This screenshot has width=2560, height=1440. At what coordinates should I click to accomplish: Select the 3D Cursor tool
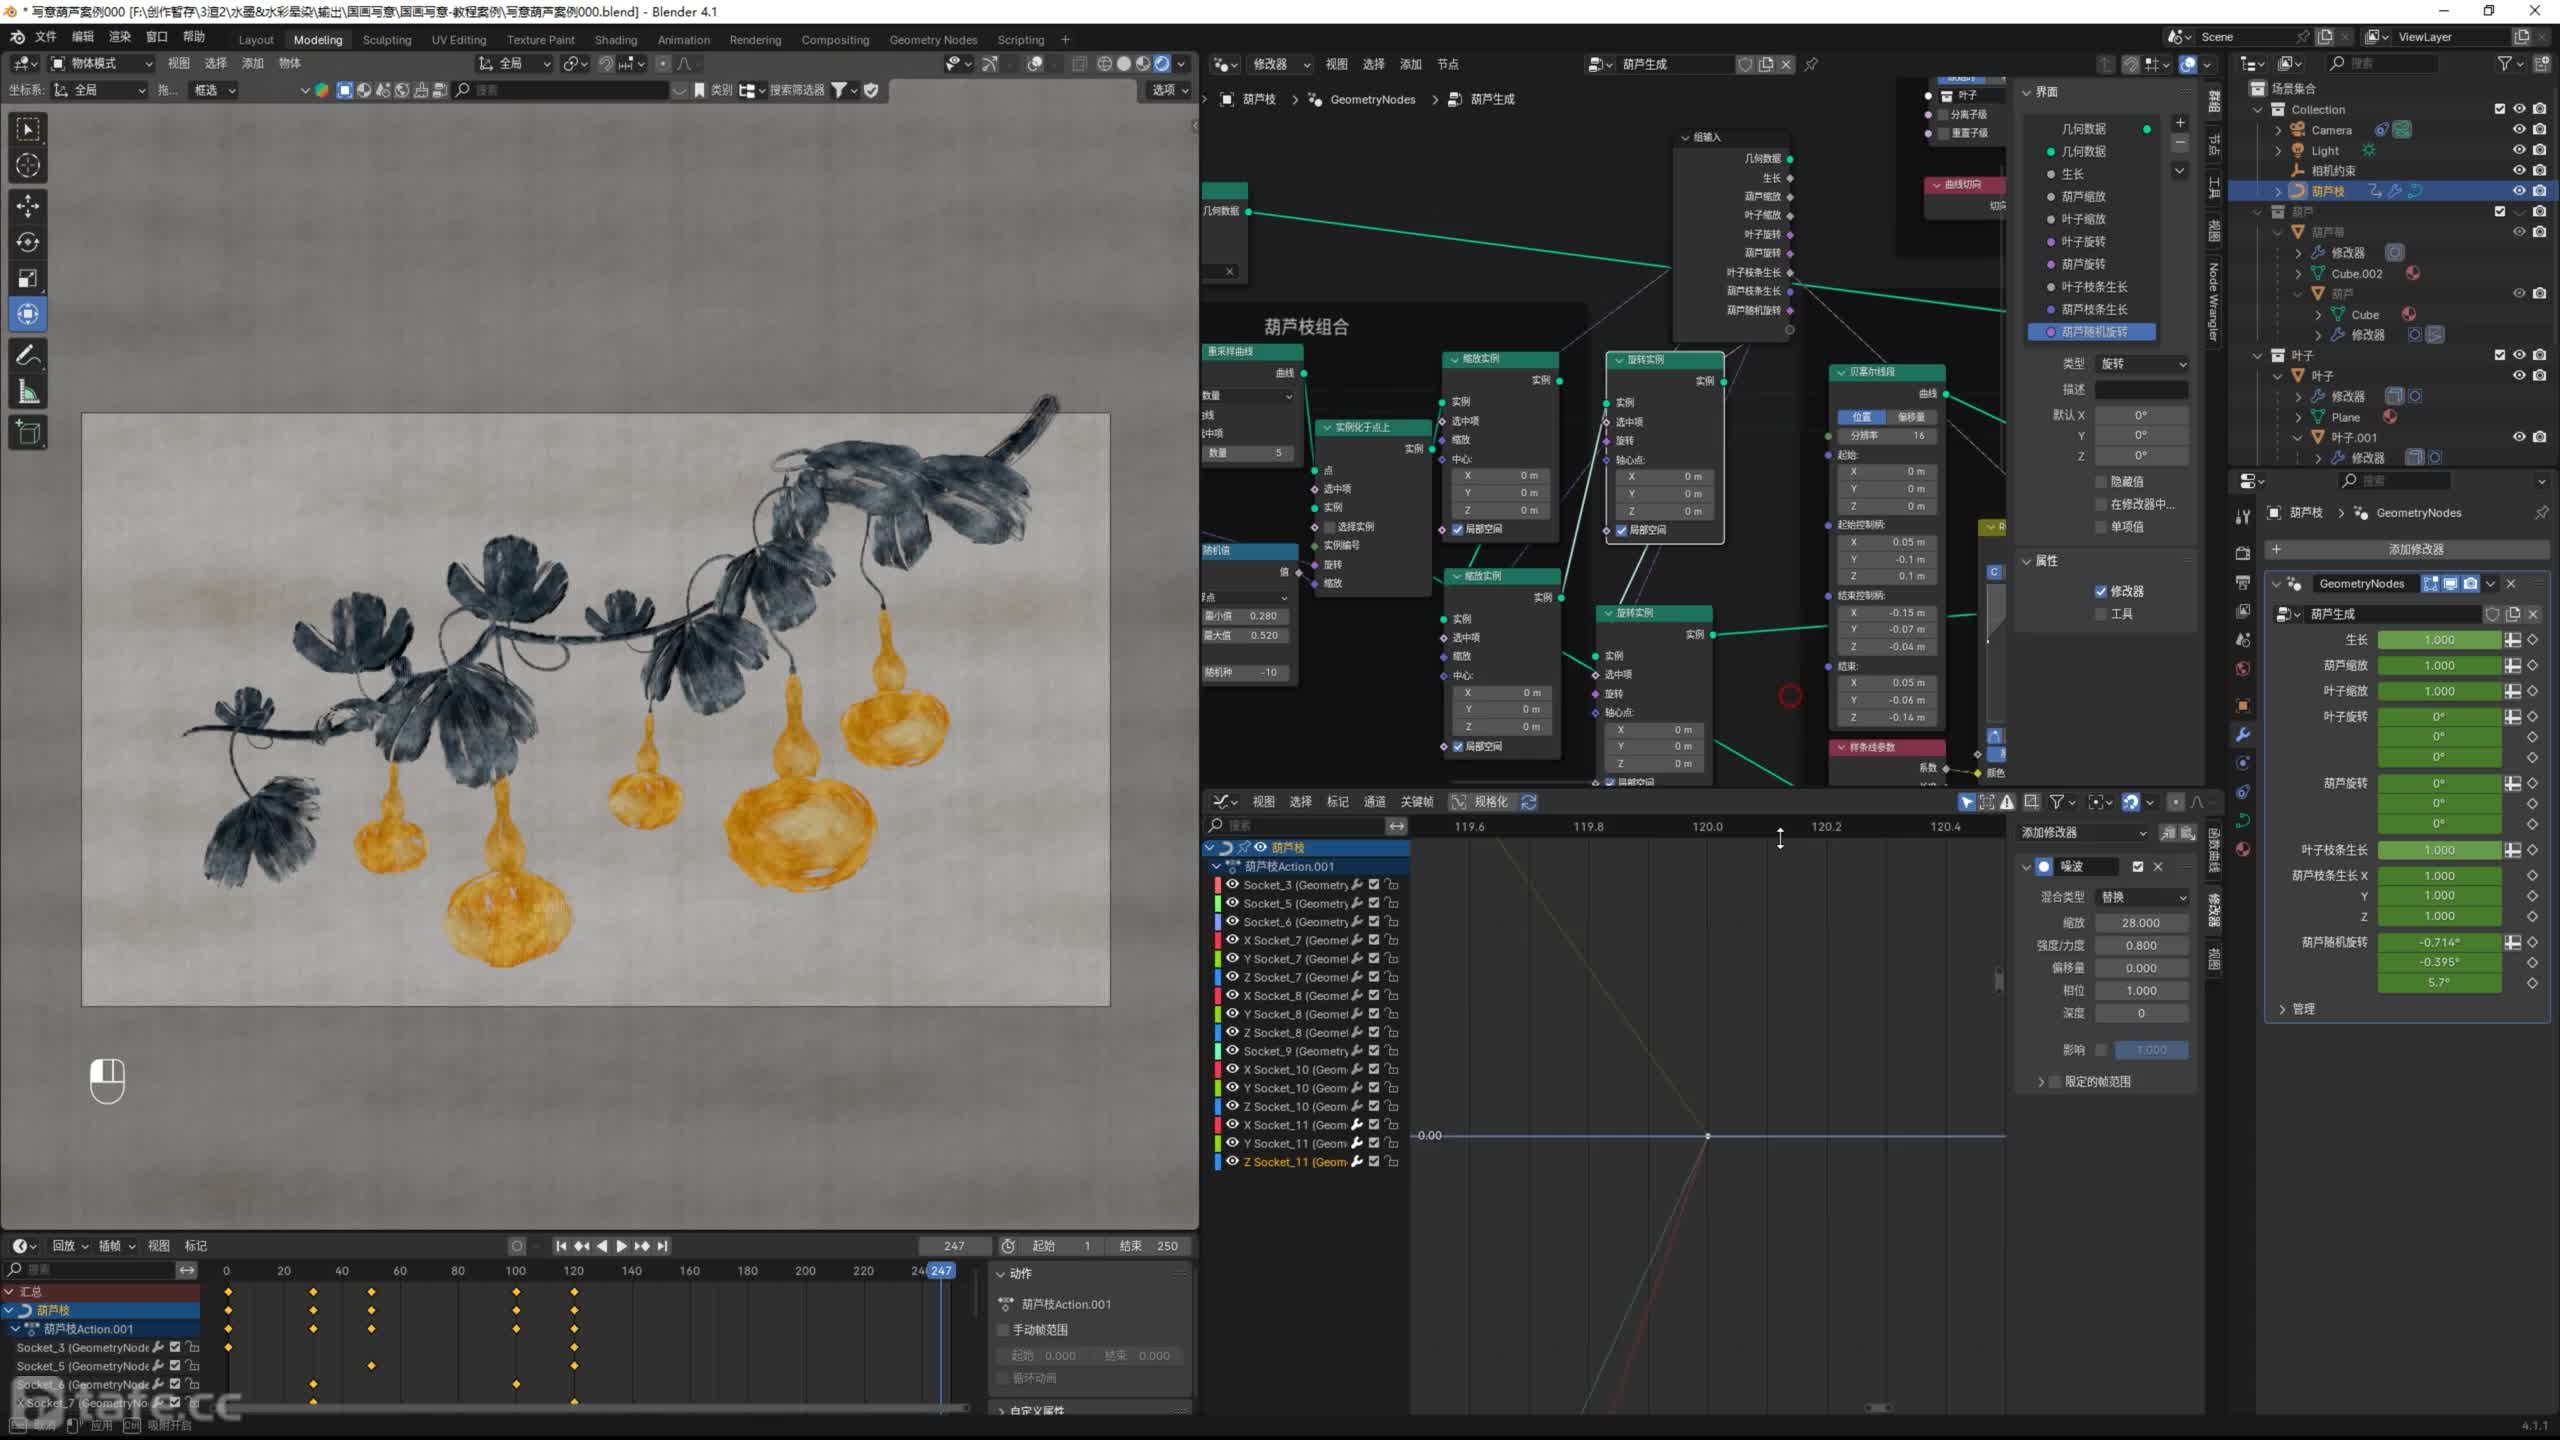(x=28, y=165)
